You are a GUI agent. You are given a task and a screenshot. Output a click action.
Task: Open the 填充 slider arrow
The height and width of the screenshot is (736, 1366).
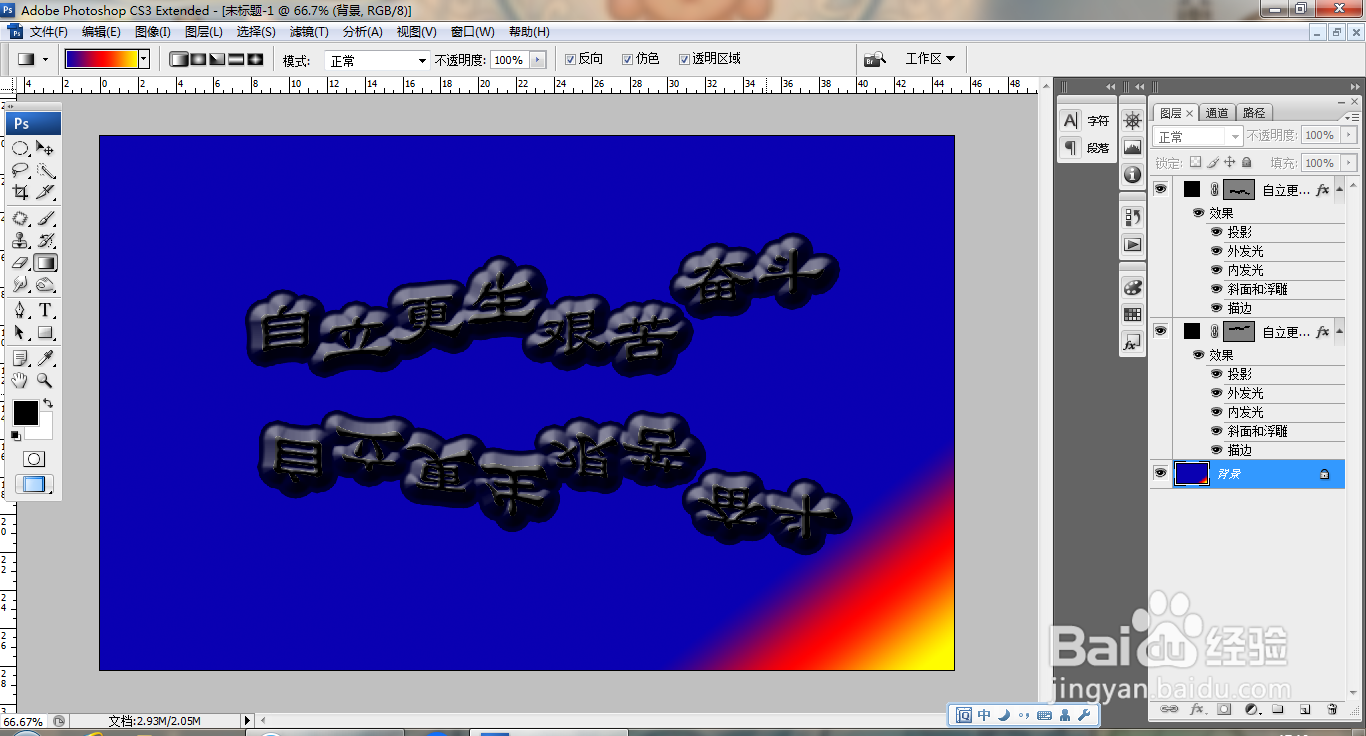(1349, 162)
